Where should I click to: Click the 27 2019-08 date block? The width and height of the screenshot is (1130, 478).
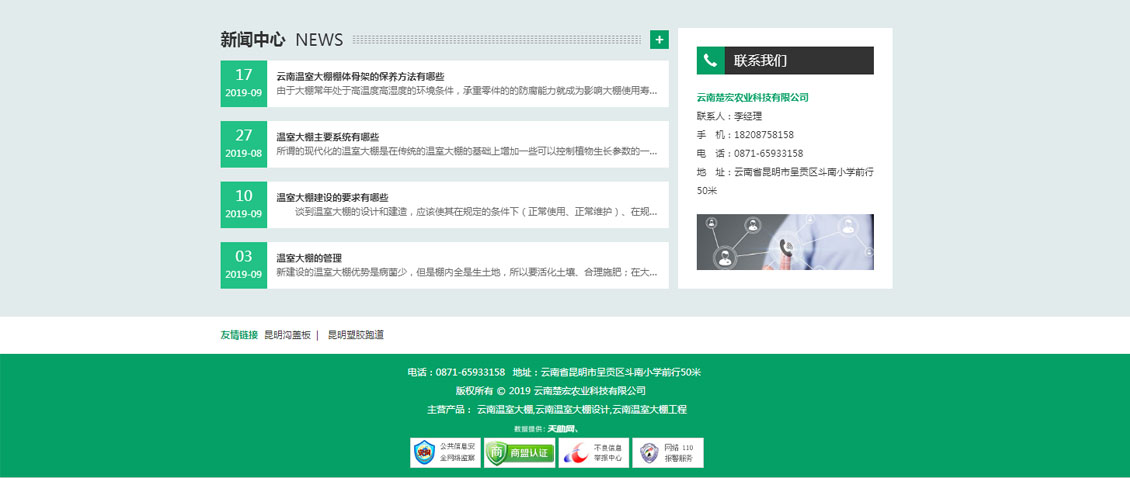pos(244,144)
